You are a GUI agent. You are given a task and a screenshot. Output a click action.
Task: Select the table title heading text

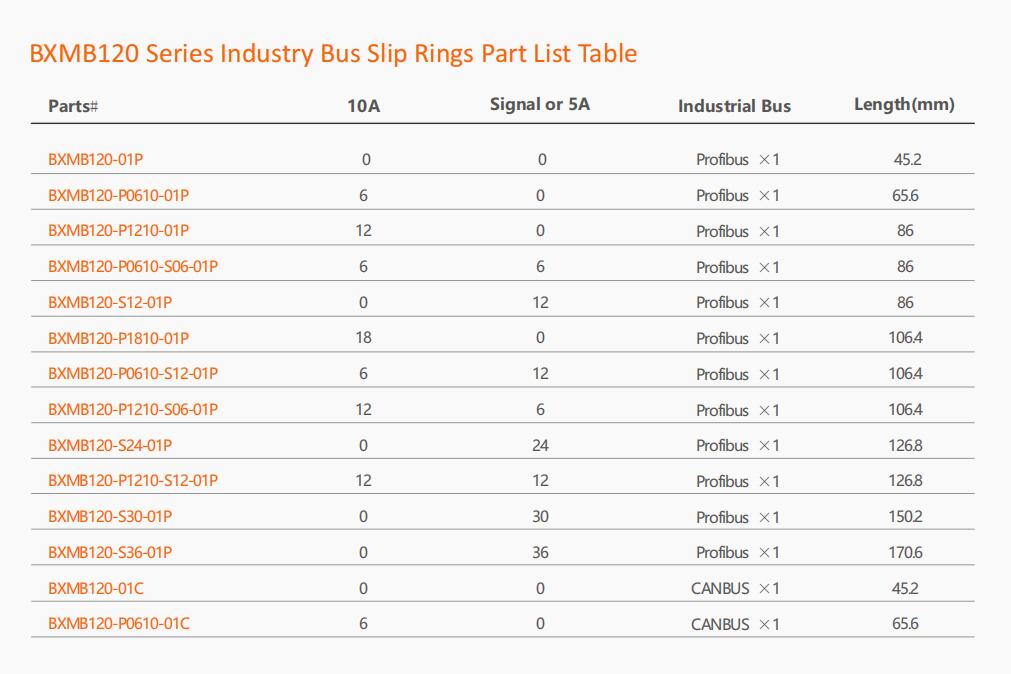click(x=333, y=54)
